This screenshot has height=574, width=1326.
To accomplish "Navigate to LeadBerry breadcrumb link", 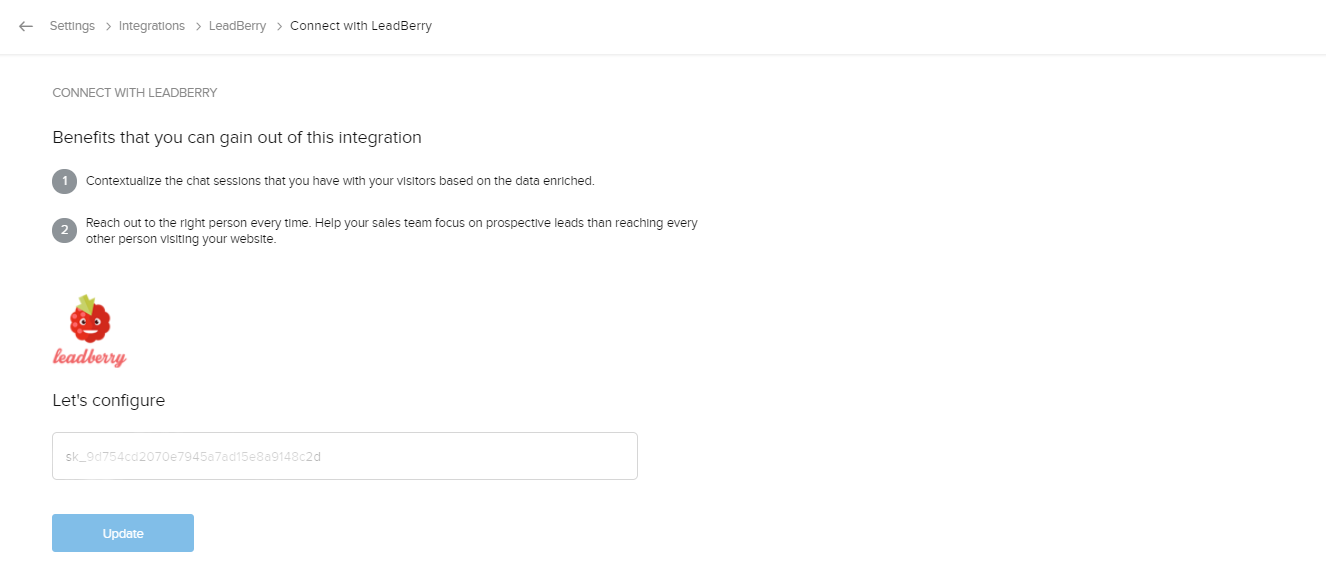I will click(x=237, y=26).
